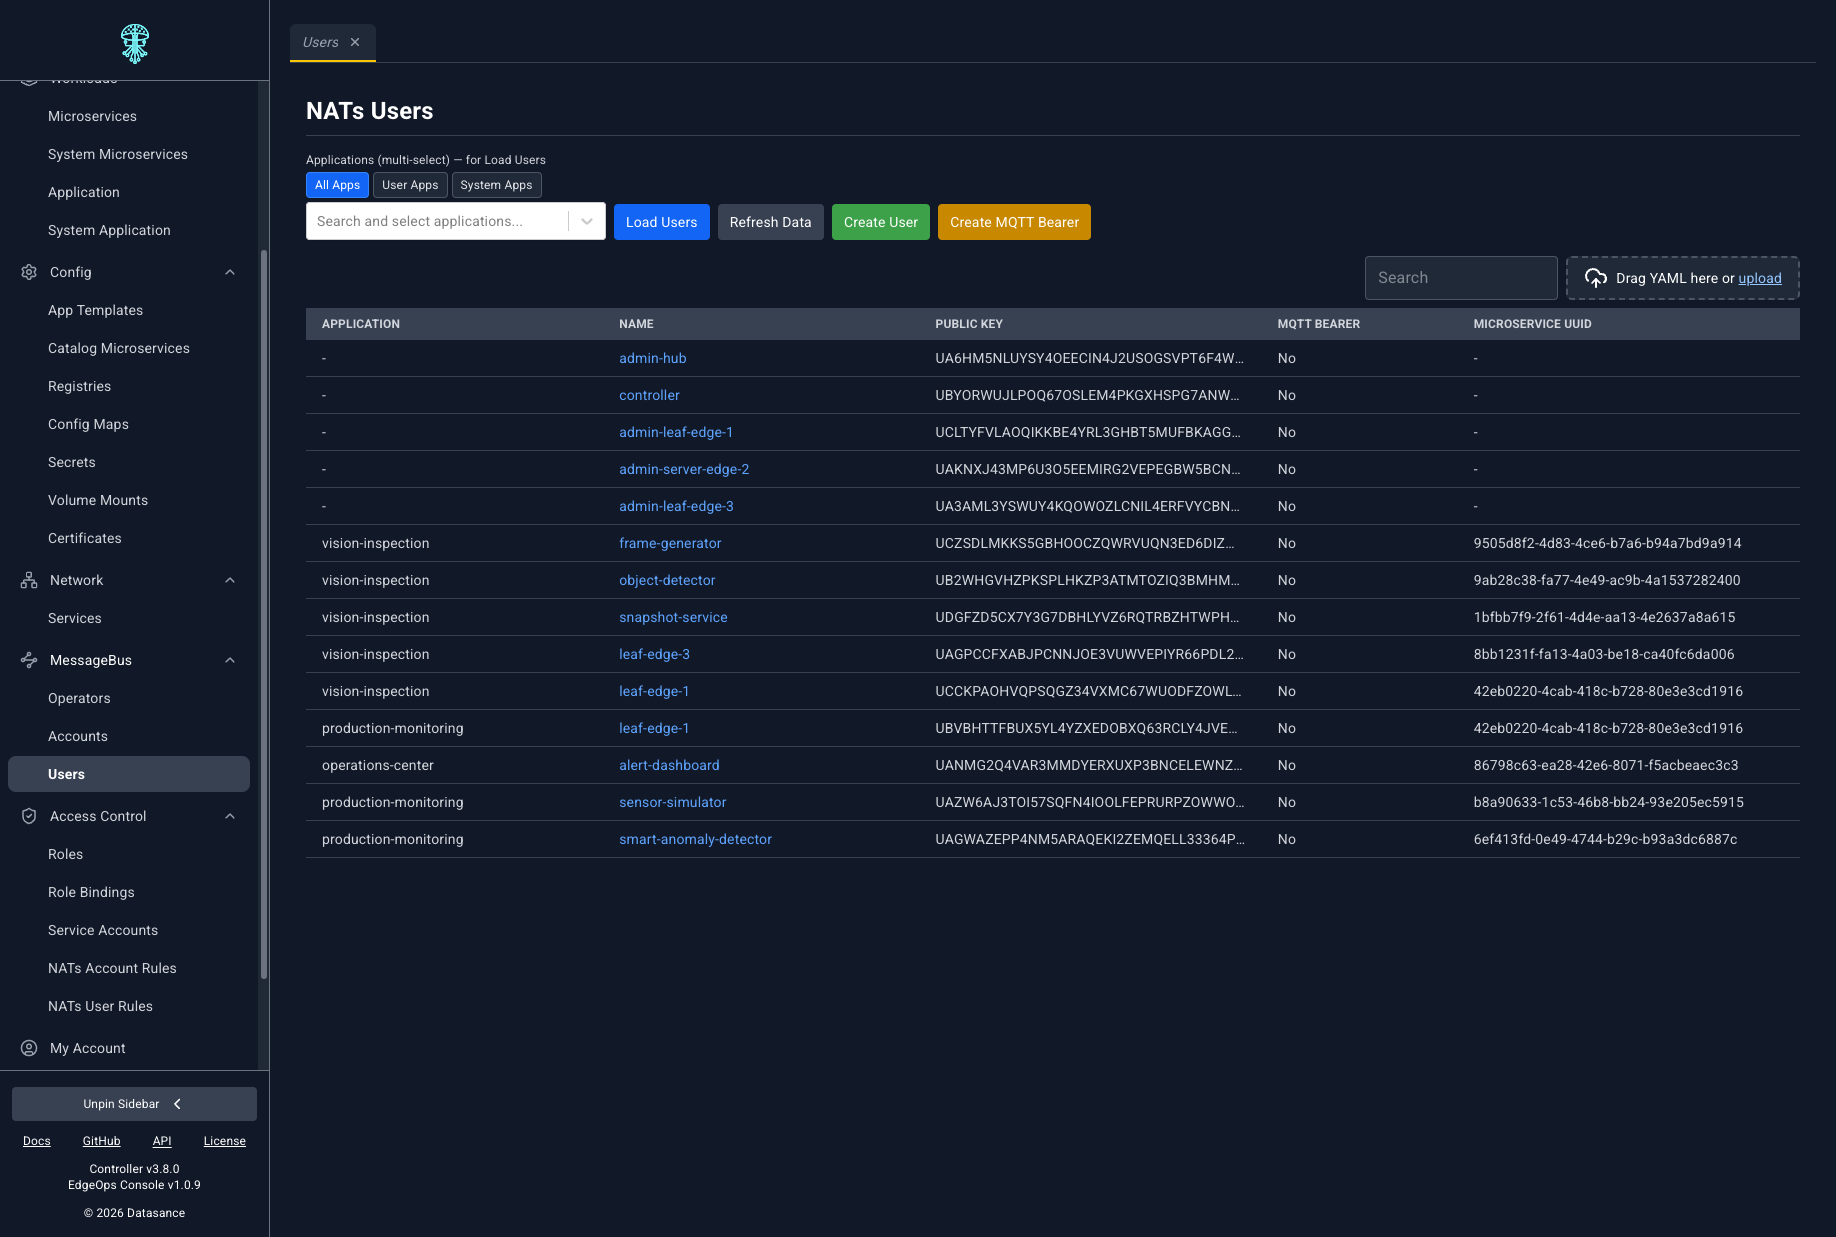Screen dimensions: 1836x1237
Task: Open the License link
Action: [225, 1141]
